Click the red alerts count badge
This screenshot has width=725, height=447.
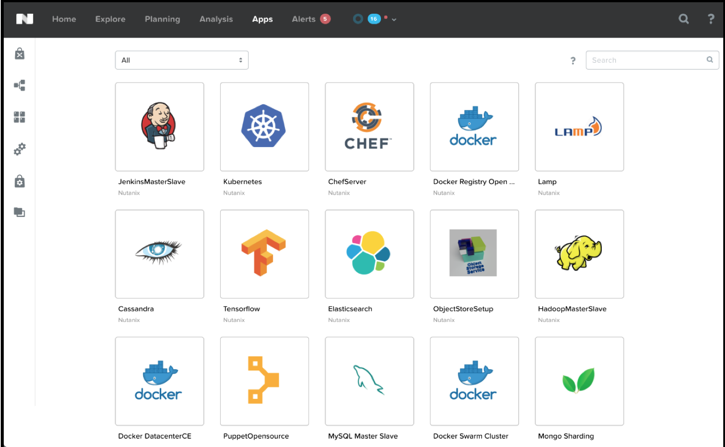click(x=325, y=19)
